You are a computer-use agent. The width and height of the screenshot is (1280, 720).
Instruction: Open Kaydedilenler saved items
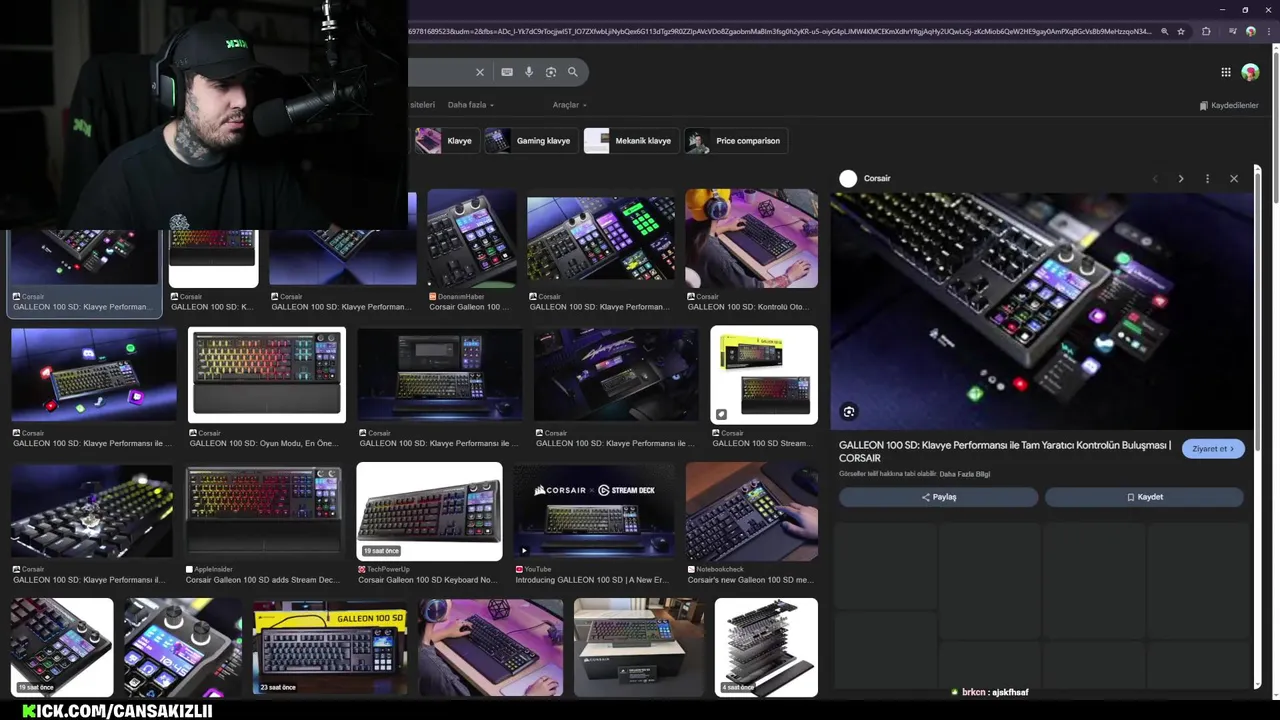(x=1229, y=105)
